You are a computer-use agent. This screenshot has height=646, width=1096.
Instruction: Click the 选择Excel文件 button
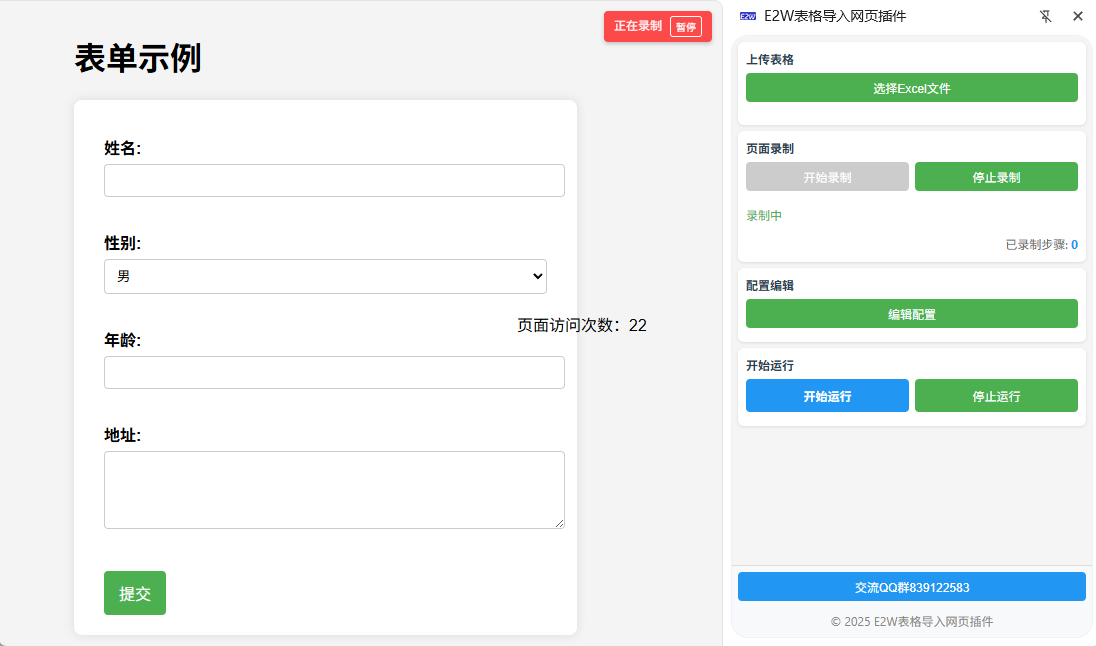pos(911,88)
